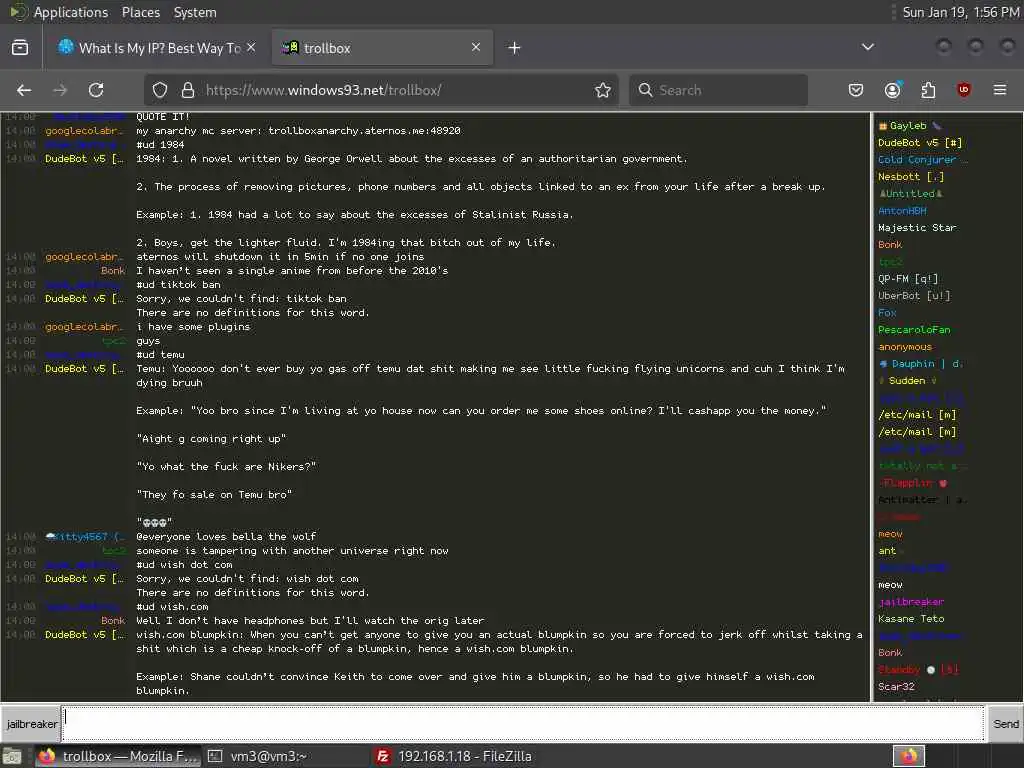Open the Firefox account icon
The image size is (1024, 768).
pyautogui.click(x=893, y=90)
